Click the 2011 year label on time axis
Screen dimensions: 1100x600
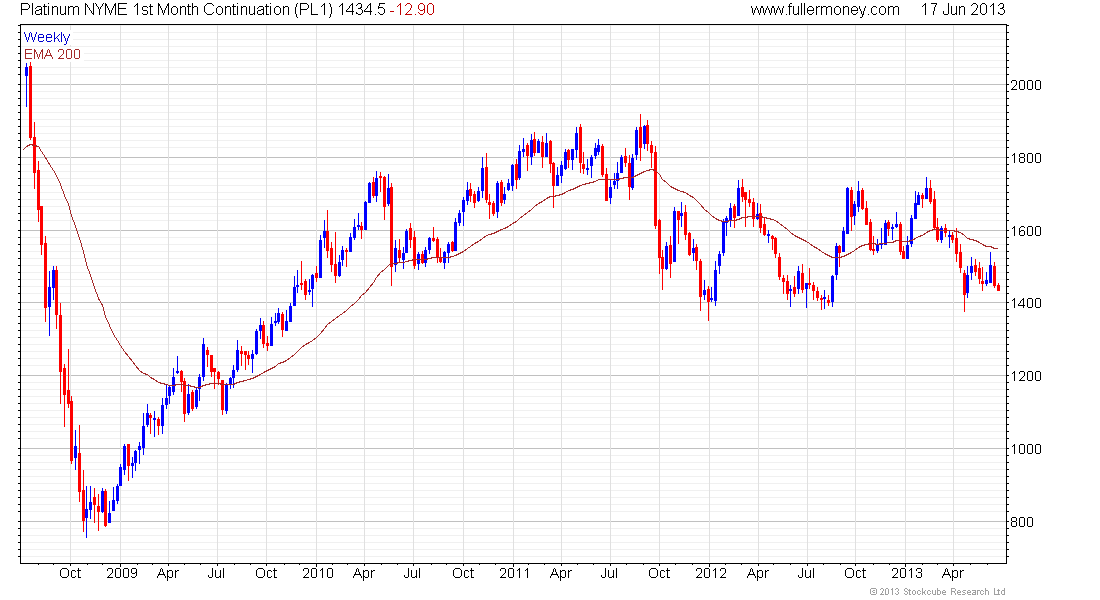tap(514, 573)
